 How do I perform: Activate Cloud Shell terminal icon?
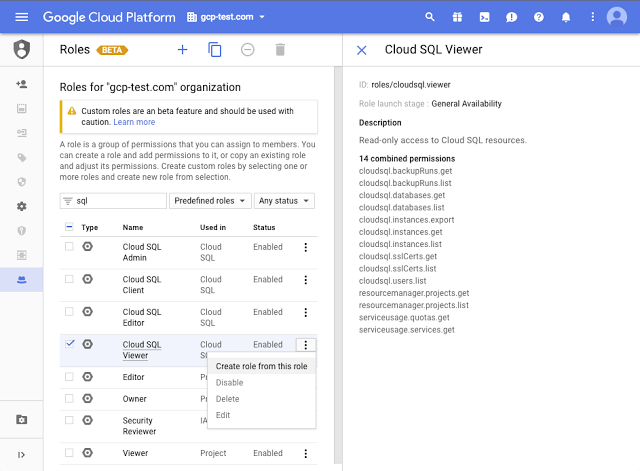pos(484,17)
